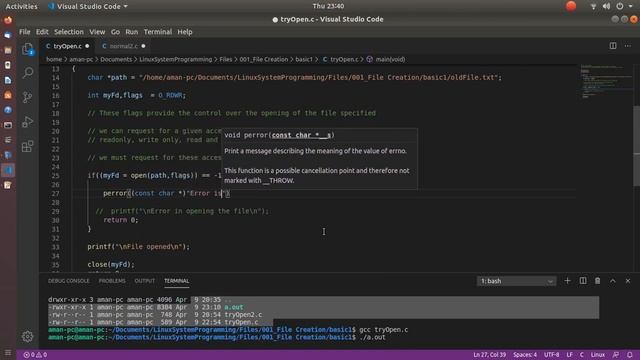Open the editor More Actions ellipsis

pos(628,46)
